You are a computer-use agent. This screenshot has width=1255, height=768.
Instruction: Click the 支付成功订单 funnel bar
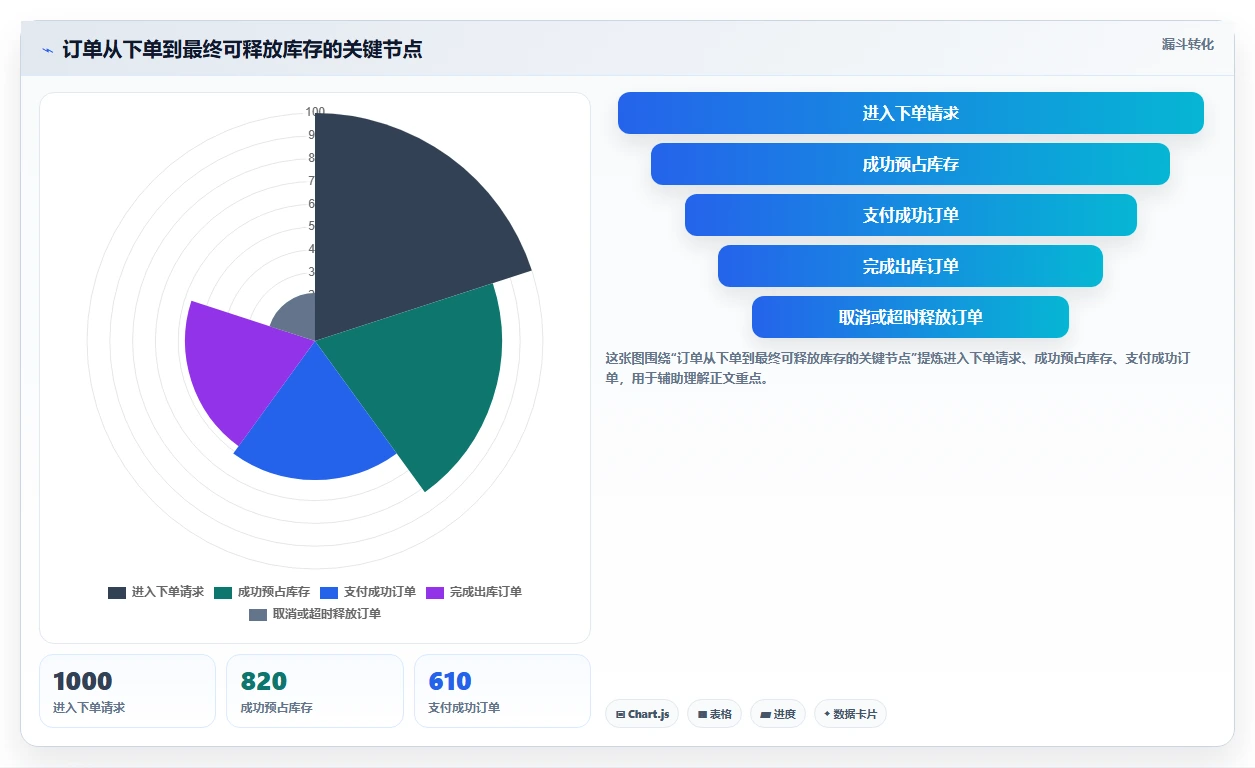click(911, 215)
